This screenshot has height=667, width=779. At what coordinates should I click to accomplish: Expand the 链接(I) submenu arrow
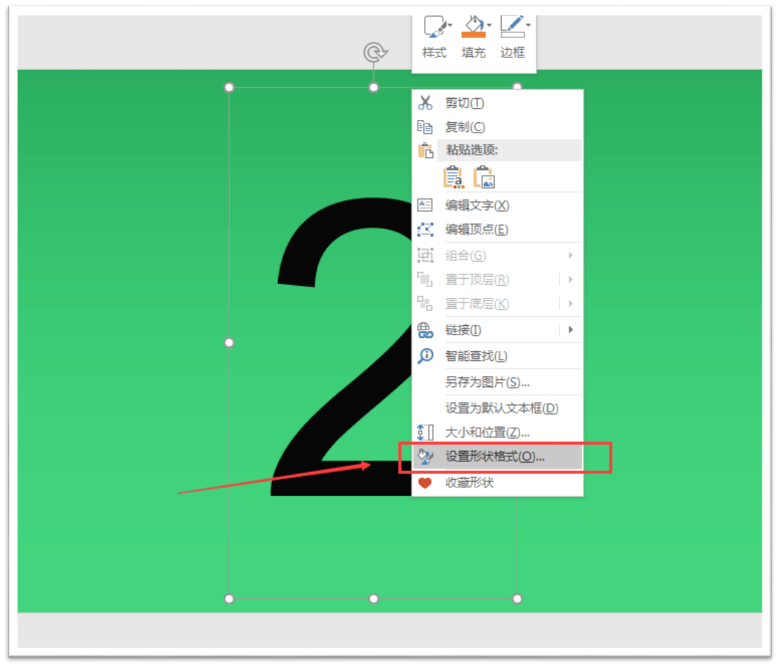click(x=571, y=330)
